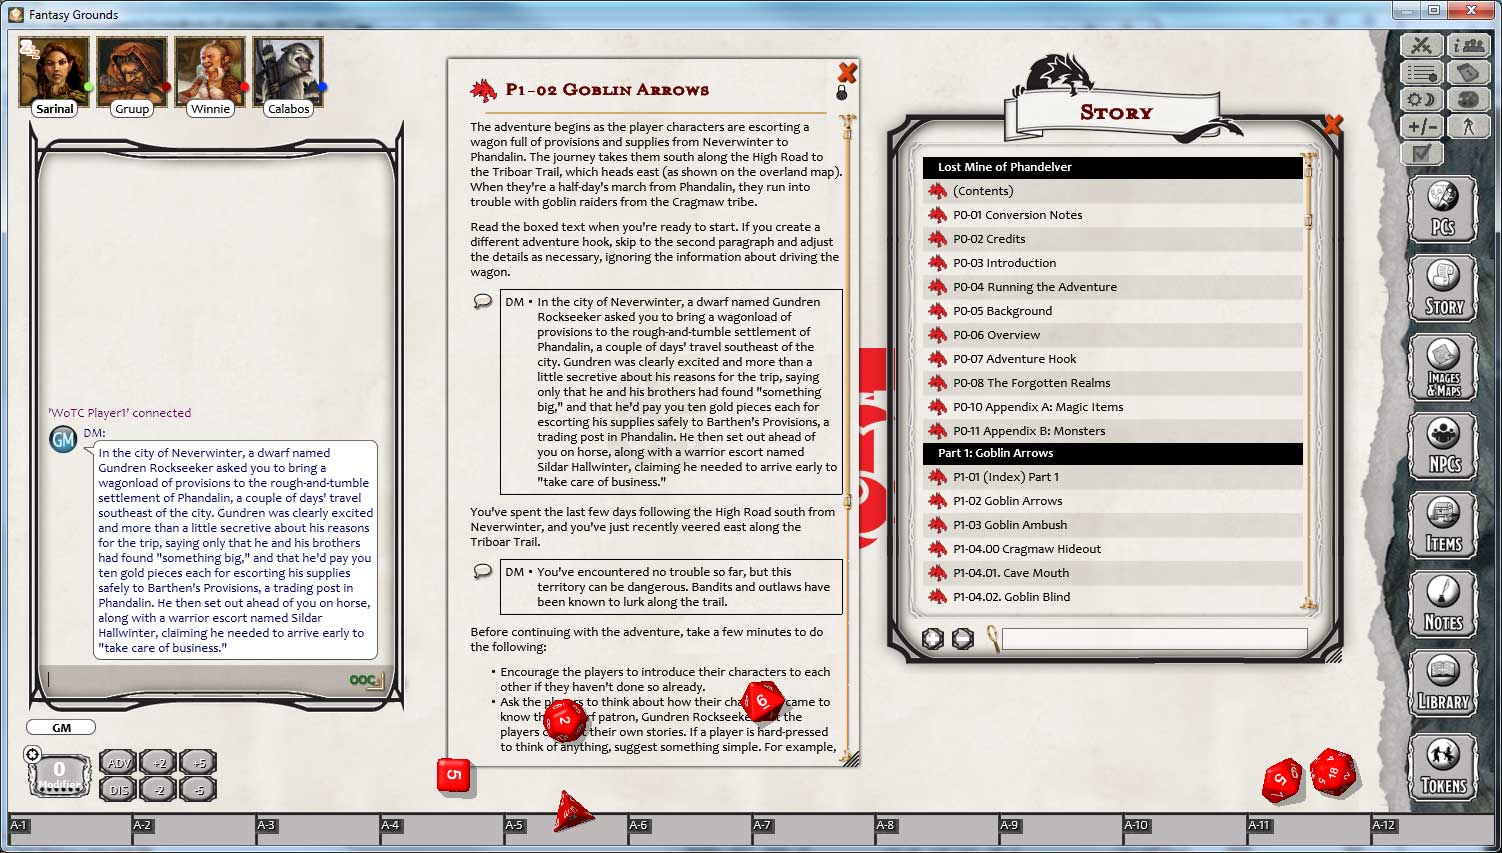This screenshot has width=1502, height=853.
Task: Click the checkmark options toggle icon
Action: click(x=1421, y=152)
